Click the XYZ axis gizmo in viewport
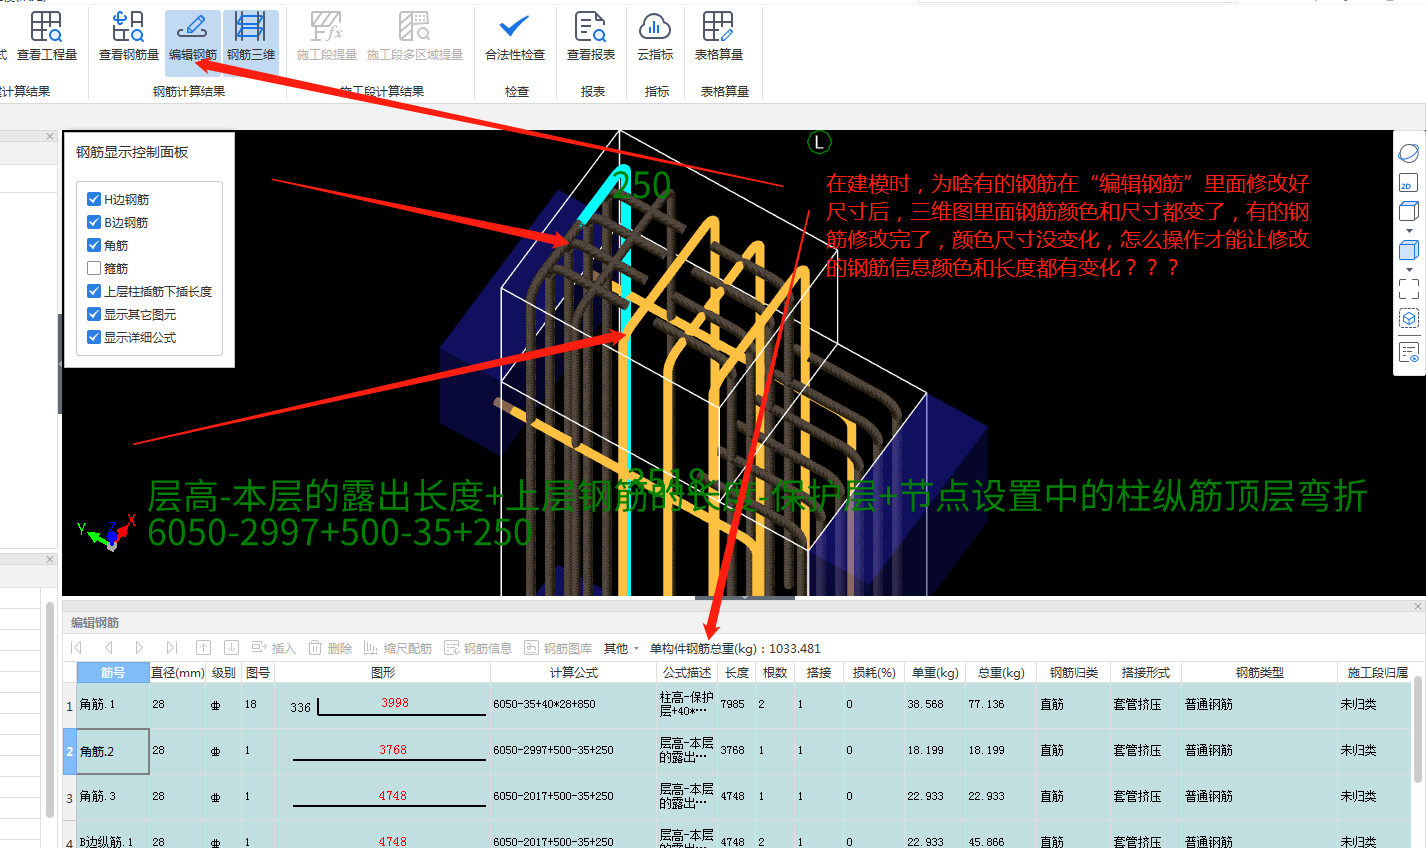Image resolution: width=1426 pixels, height=848 pixels. (108, 533)
